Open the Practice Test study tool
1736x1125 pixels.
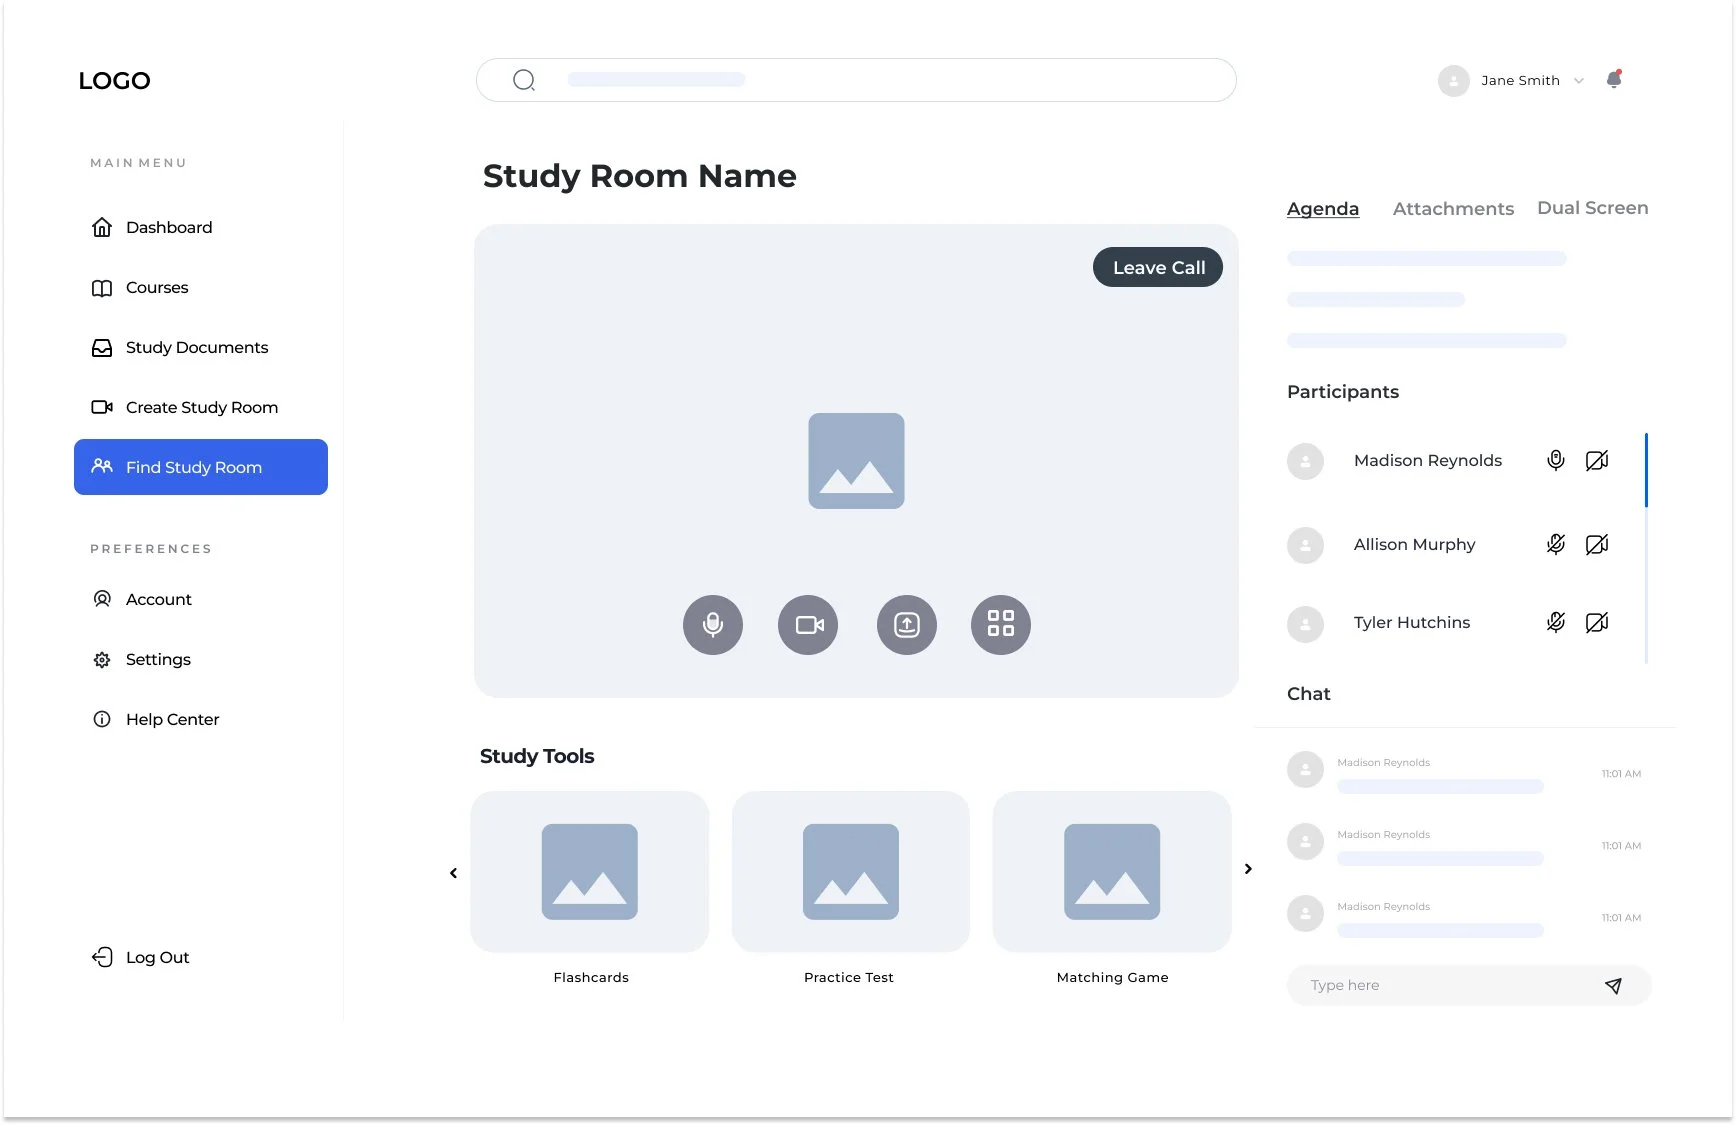(851, 872)
